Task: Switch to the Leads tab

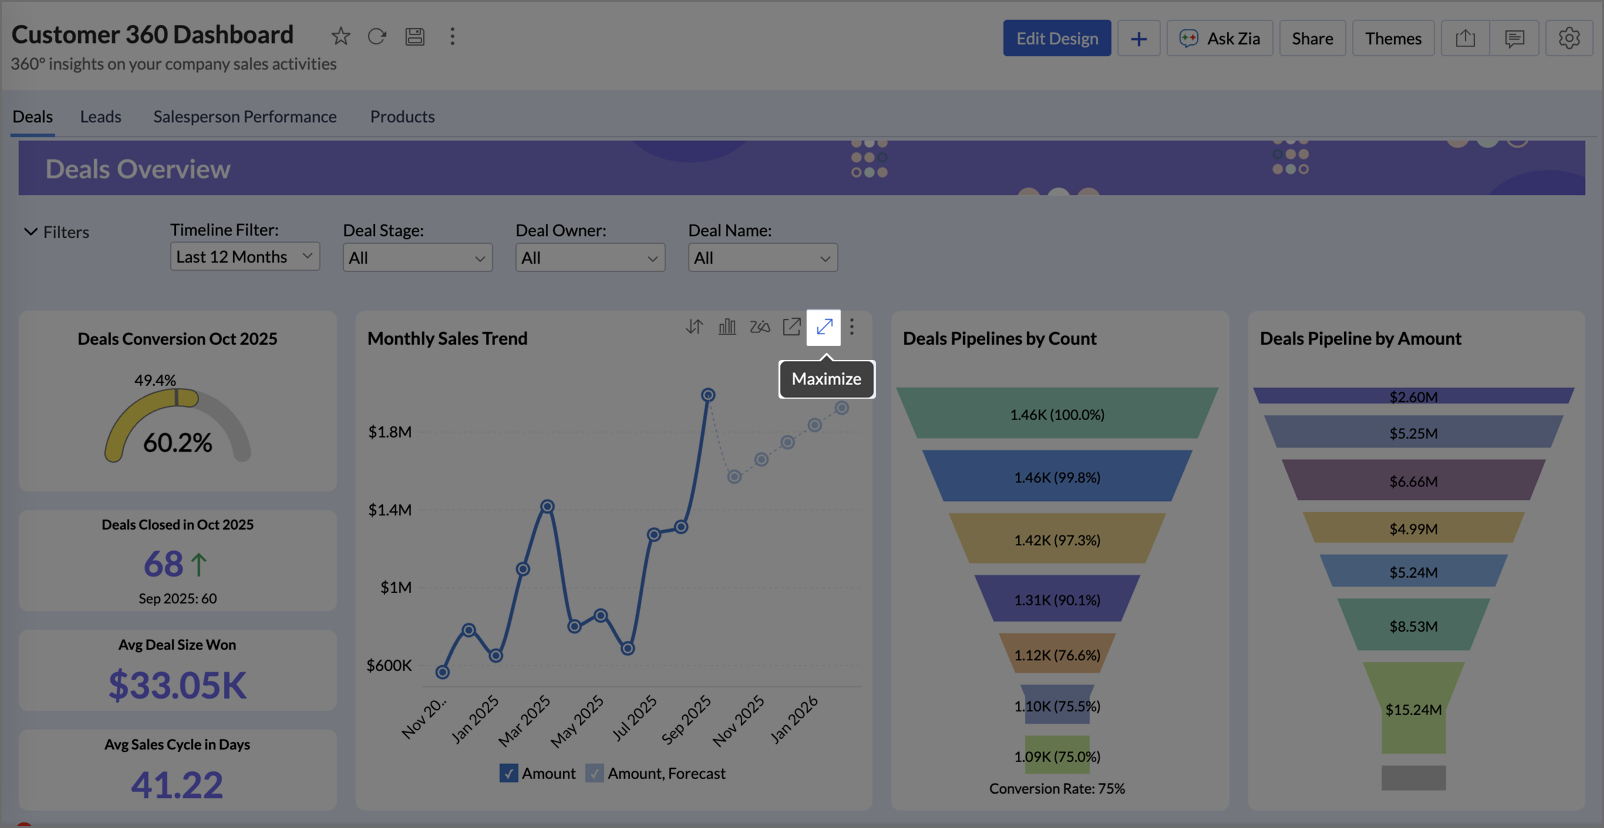Action: 101,117
